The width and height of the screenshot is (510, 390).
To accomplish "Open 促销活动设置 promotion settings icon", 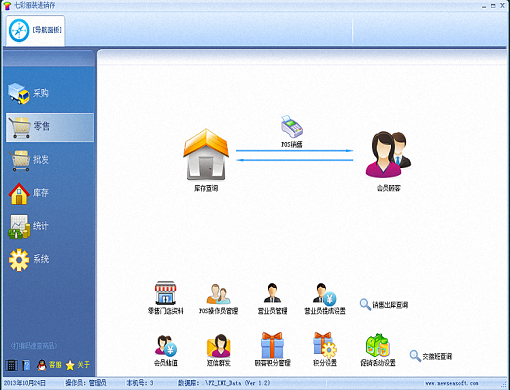I will (x=378, y=345).
